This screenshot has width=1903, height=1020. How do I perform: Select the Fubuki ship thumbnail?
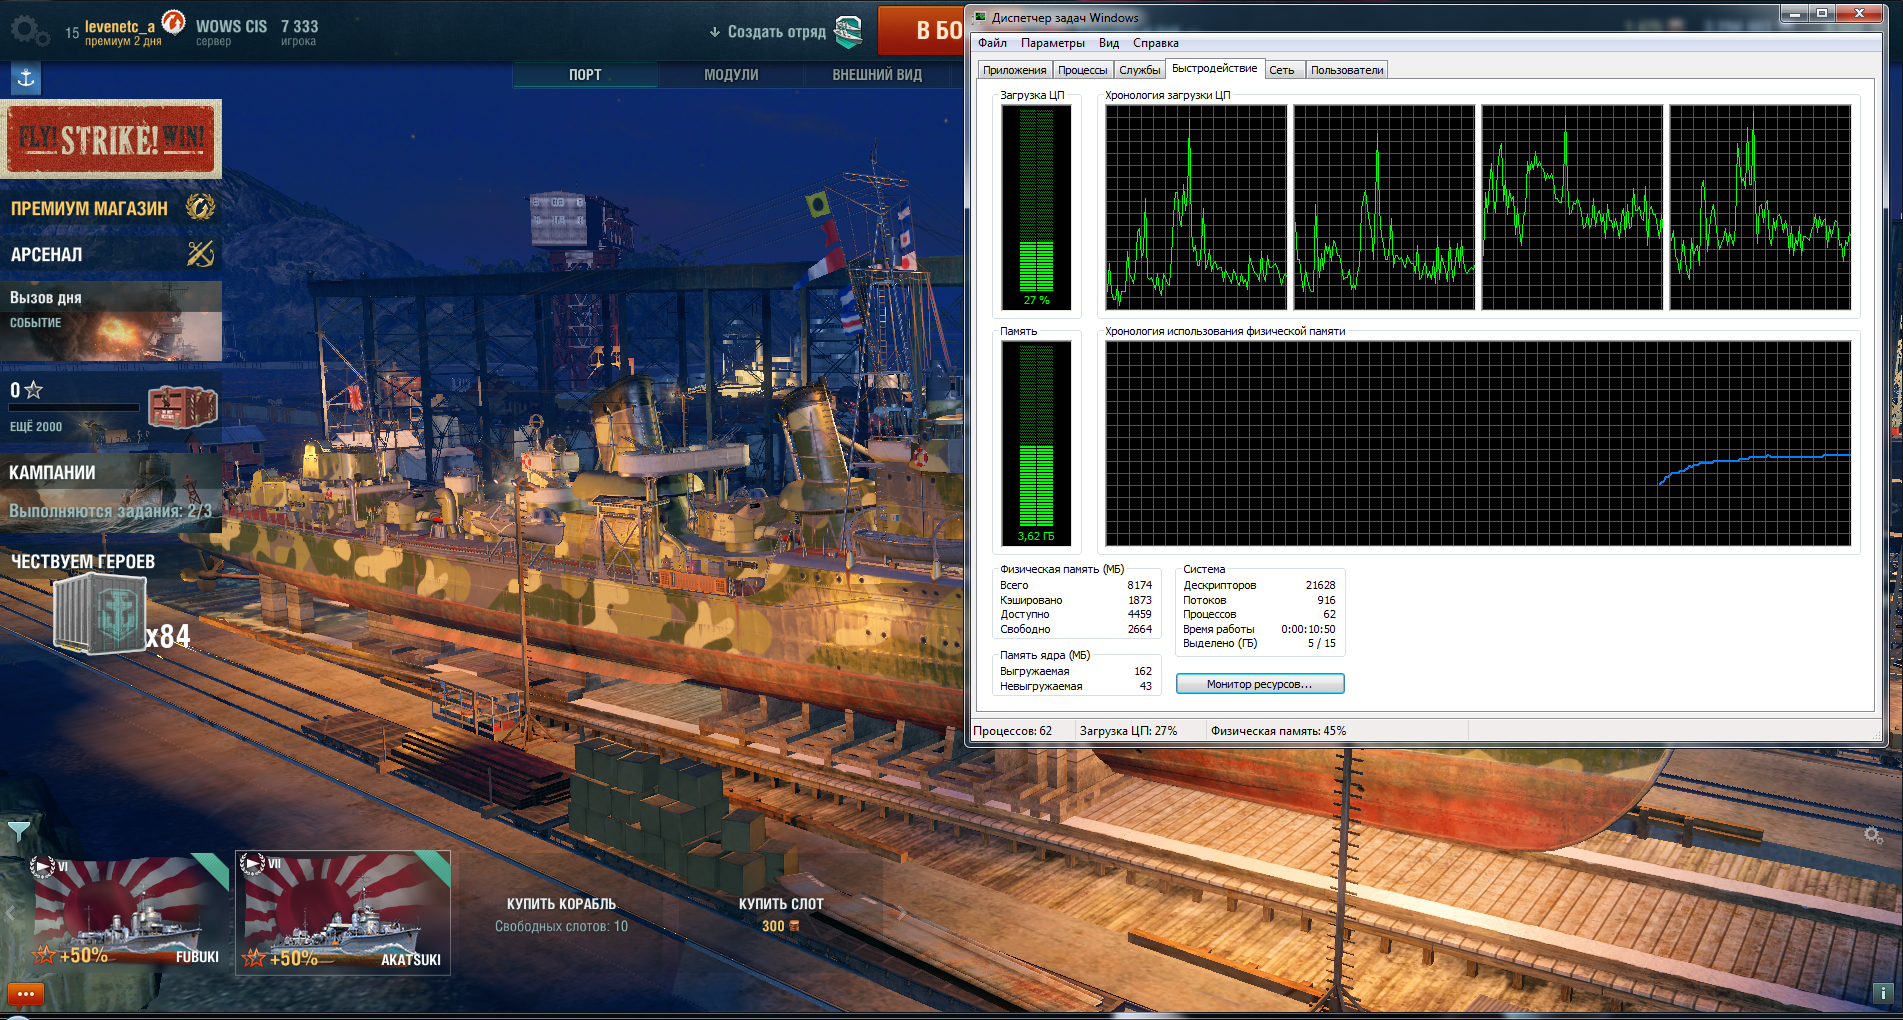[x=127, y=913]
